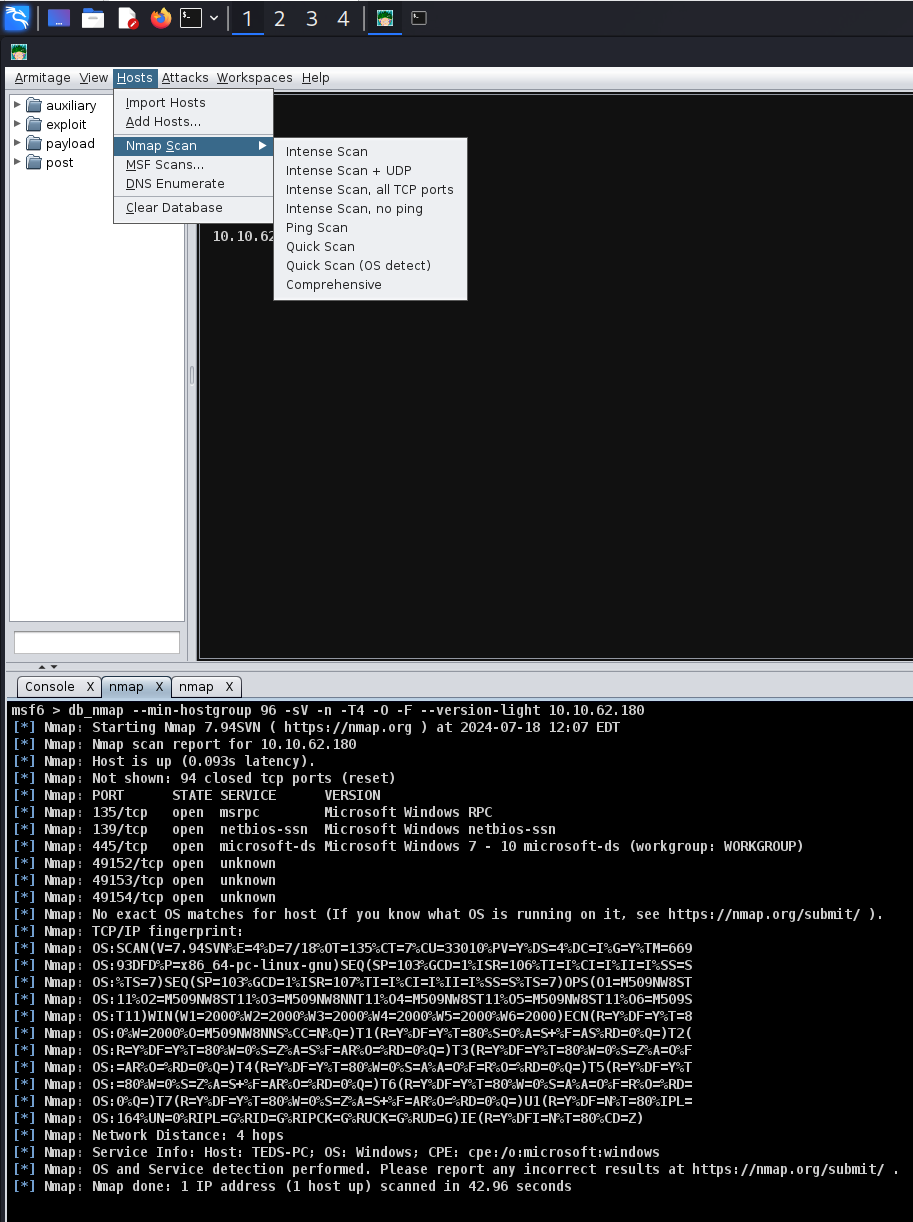Open the Nmap Scan submenu entry
The height and width of the screenshot is (1222, 913).
click(193, 146)
